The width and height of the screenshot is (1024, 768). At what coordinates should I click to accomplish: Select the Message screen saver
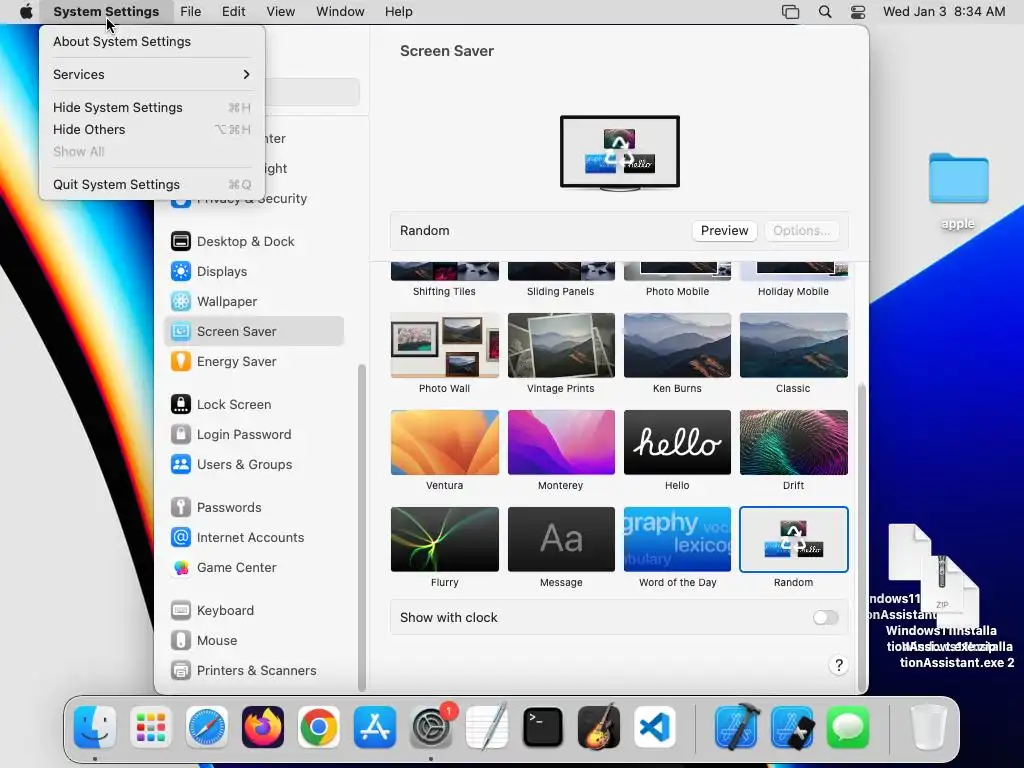[x=561, y=539]
